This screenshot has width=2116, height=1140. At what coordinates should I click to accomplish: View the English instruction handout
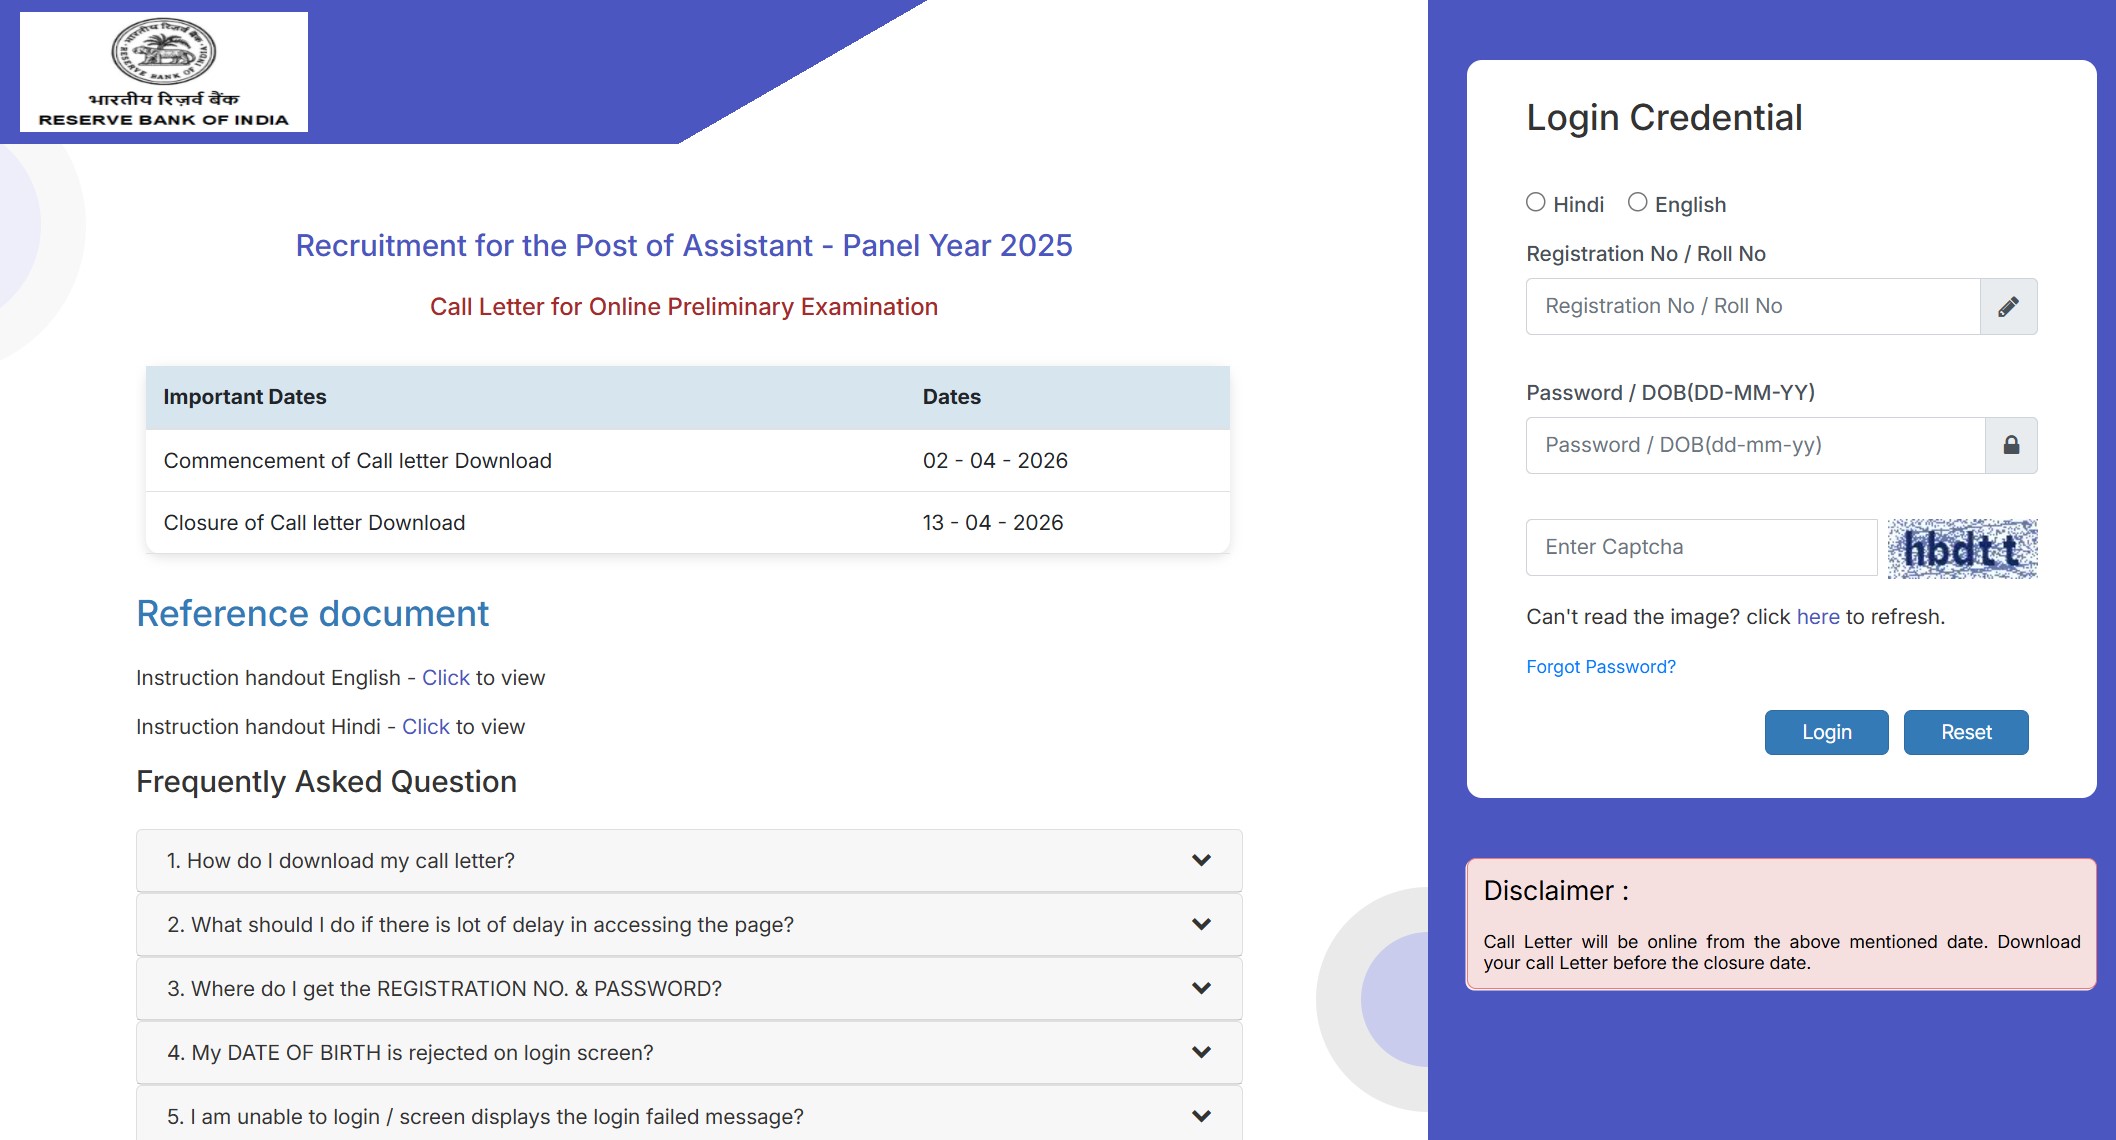click(445, 677)
